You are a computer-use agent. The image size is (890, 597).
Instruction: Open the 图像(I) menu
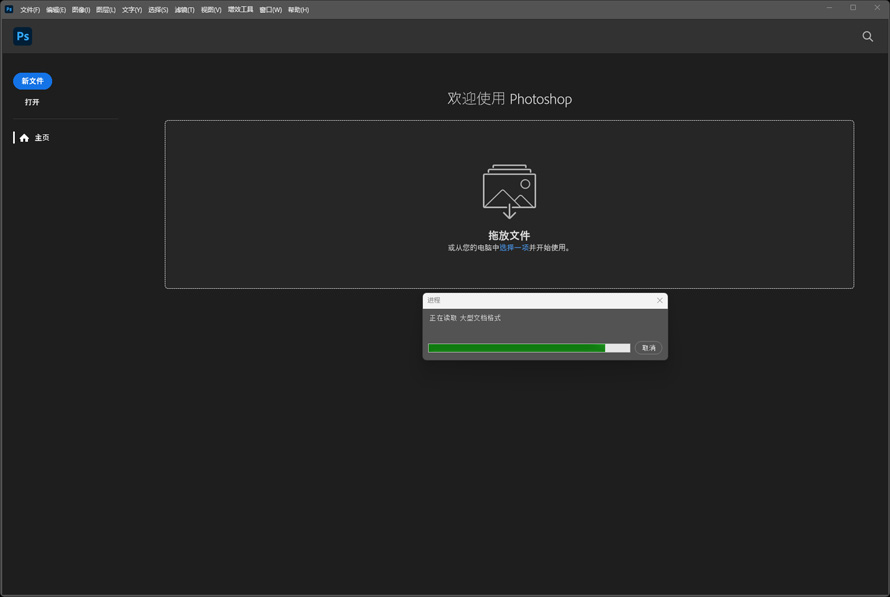81,10
